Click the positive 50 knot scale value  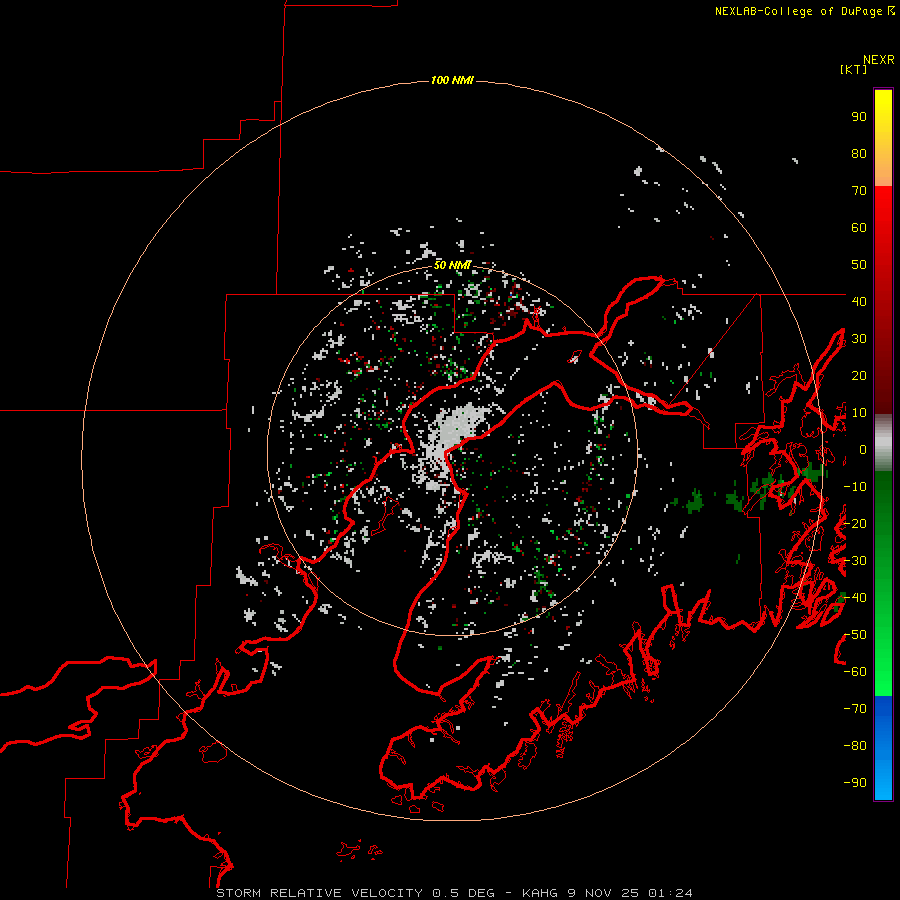[x=859, y=265]
